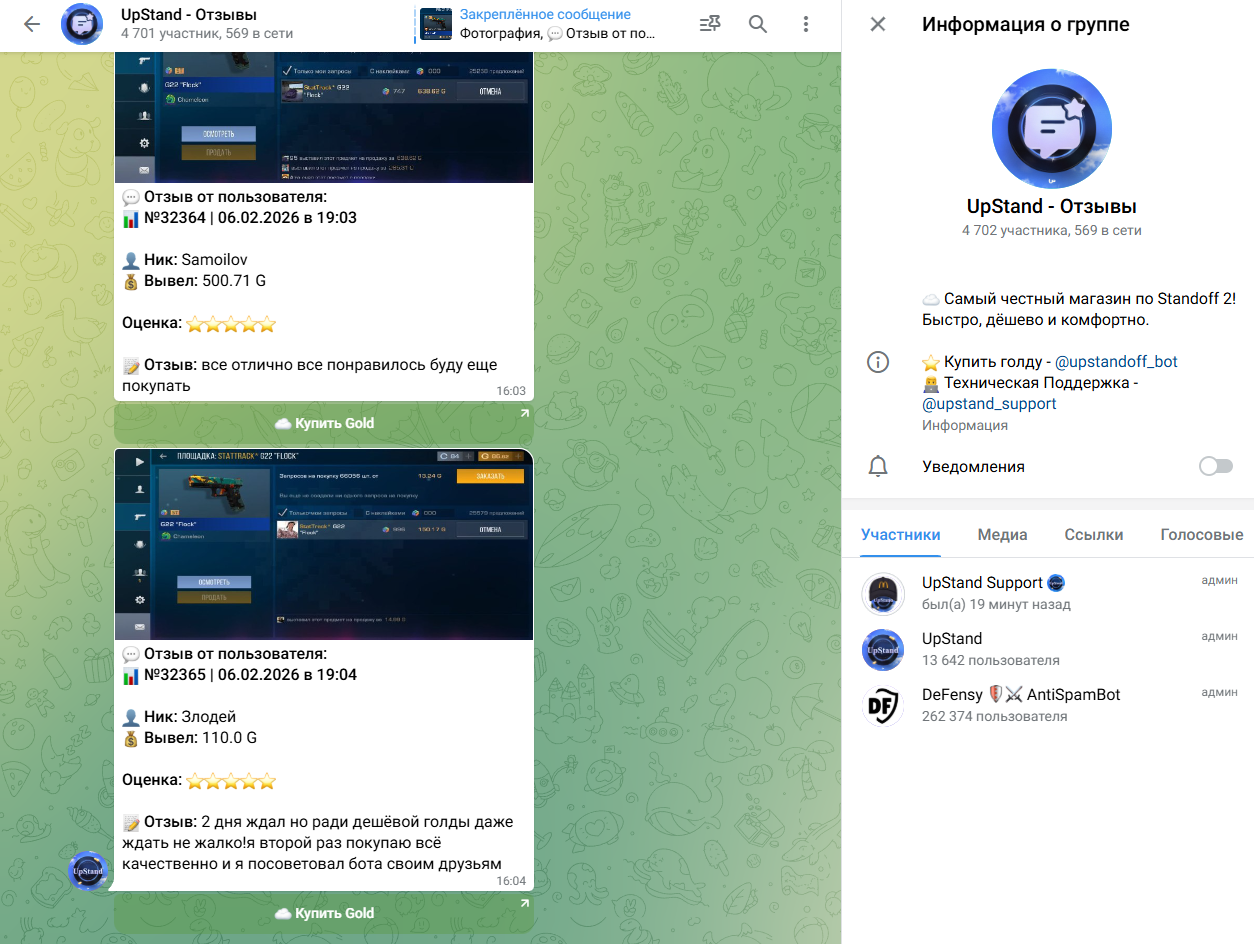Select the Участники tab
Image resolution: width=1254 pixels, height=944 pixels.
901,535
